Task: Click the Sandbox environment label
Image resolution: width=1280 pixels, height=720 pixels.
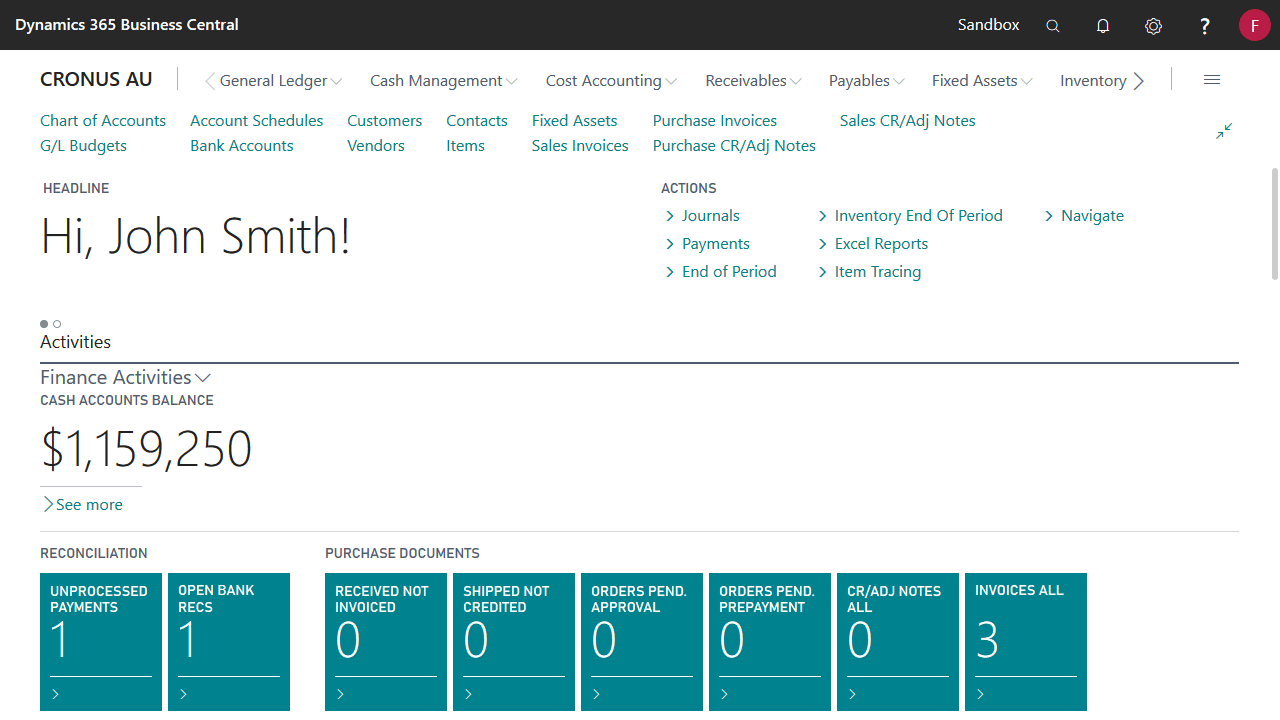Action: click(988, 25)
